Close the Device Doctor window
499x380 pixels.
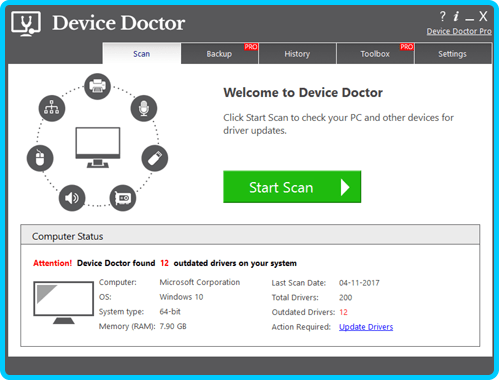tap(483, 16)
